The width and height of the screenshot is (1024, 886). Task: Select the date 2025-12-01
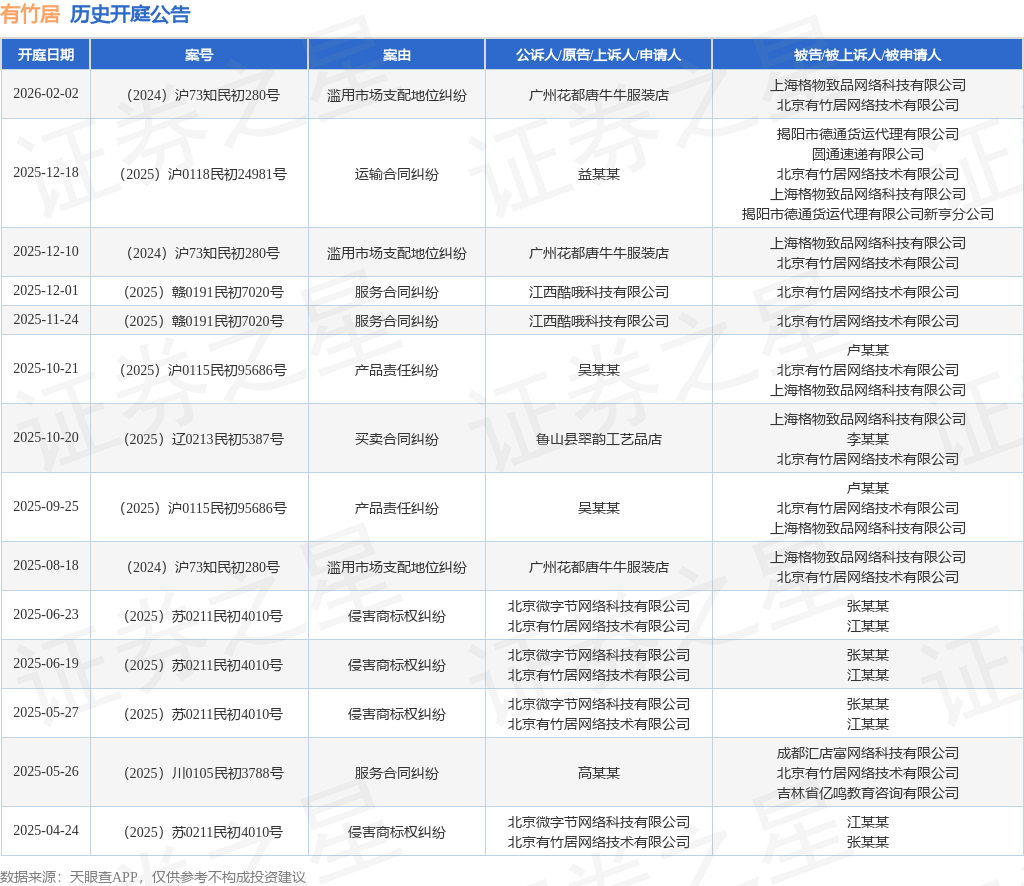46,291
